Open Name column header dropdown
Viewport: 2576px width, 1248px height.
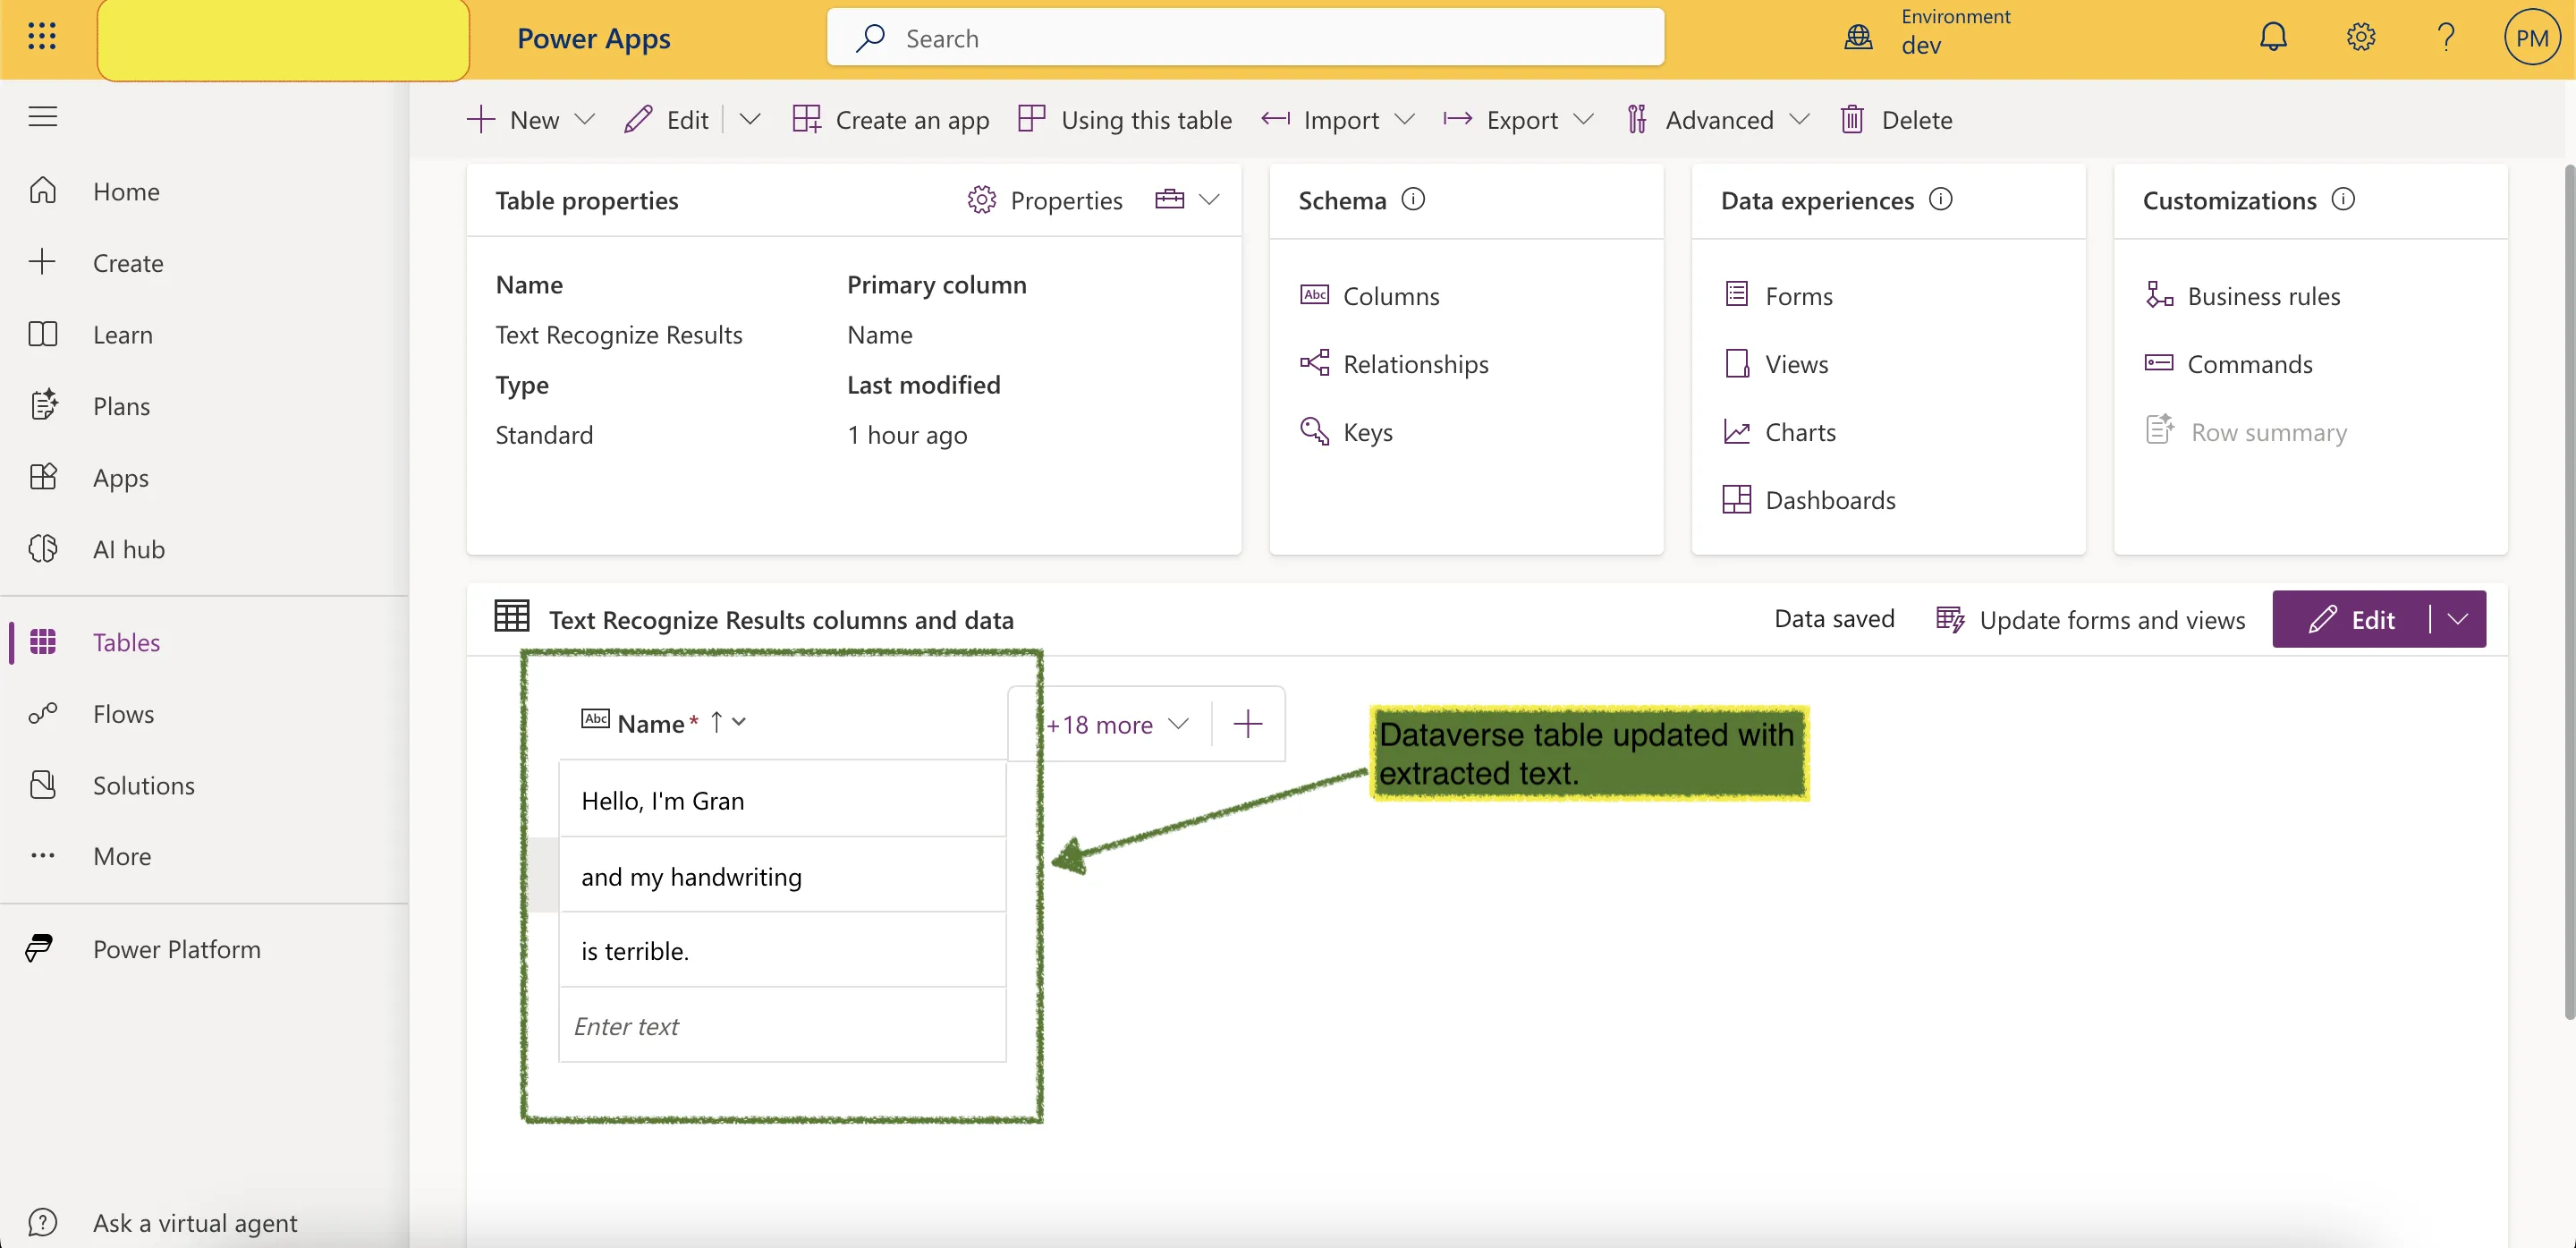tap(739, 721)
